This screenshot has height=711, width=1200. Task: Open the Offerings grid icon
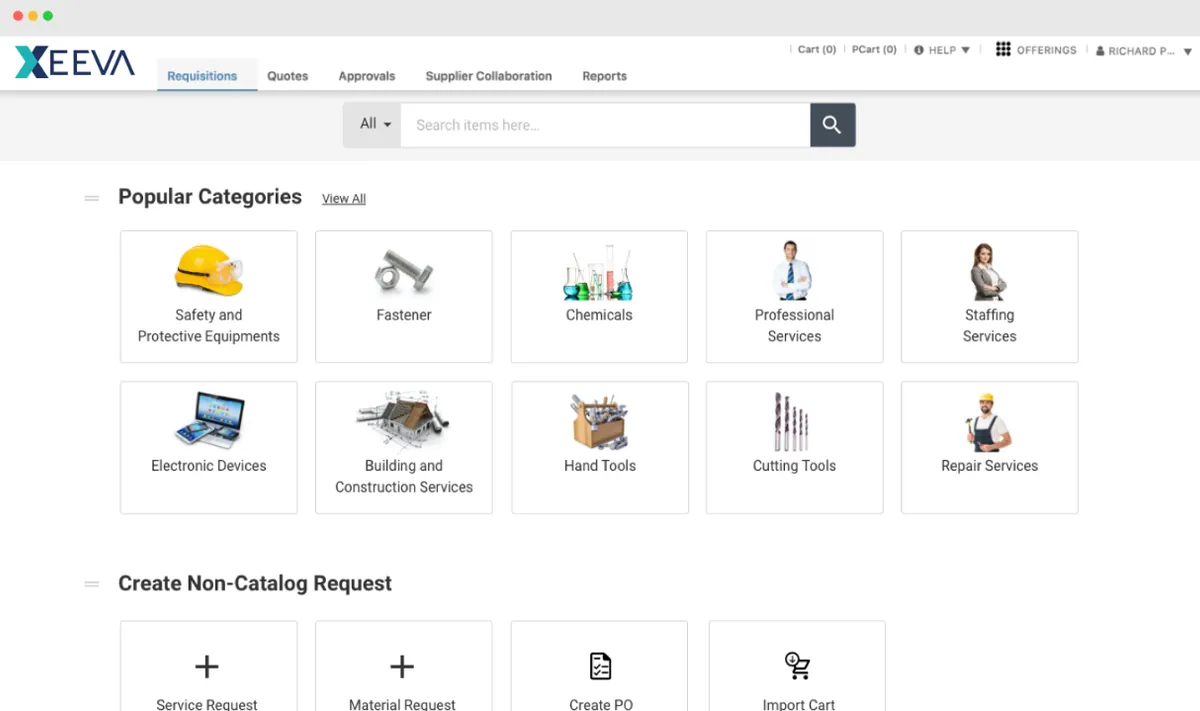pos(1003,49)
